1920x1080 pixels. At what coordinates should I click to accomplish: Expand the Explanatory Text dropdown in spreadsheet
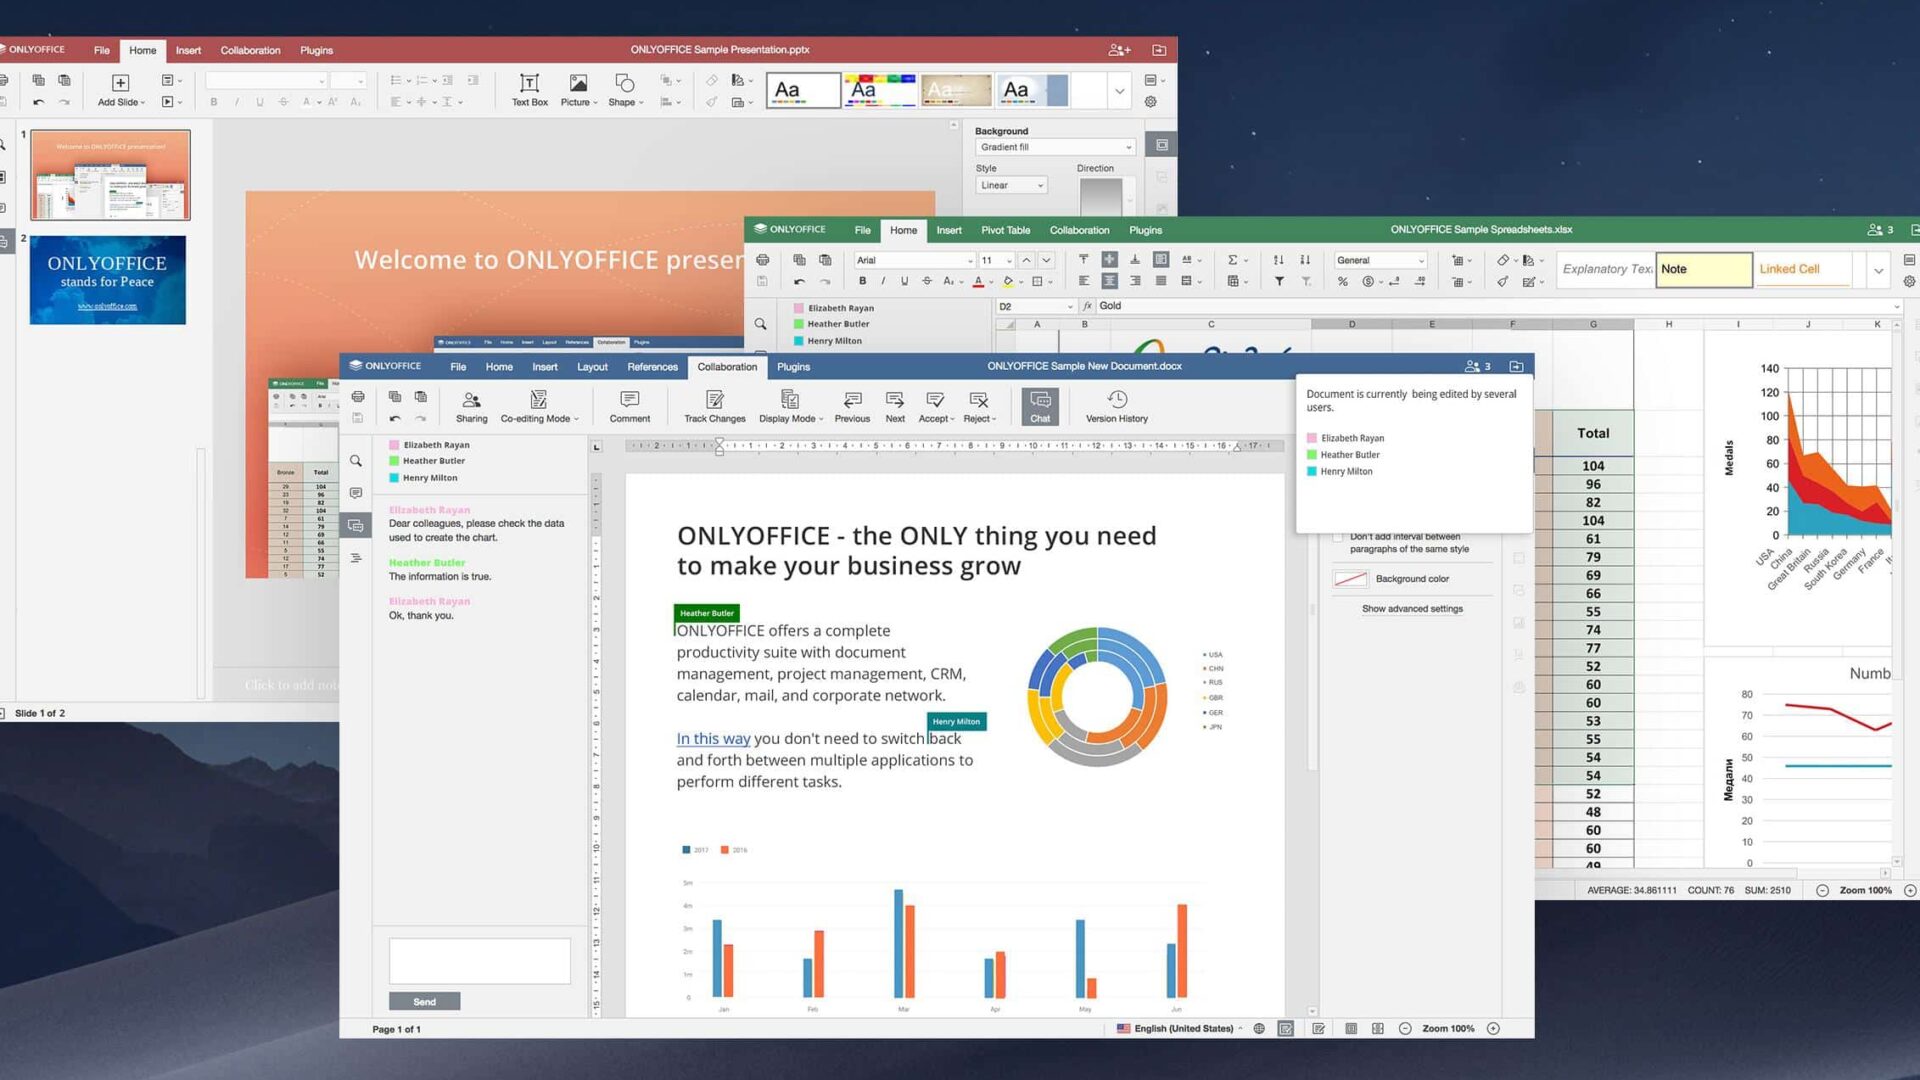click(1879, 269)
